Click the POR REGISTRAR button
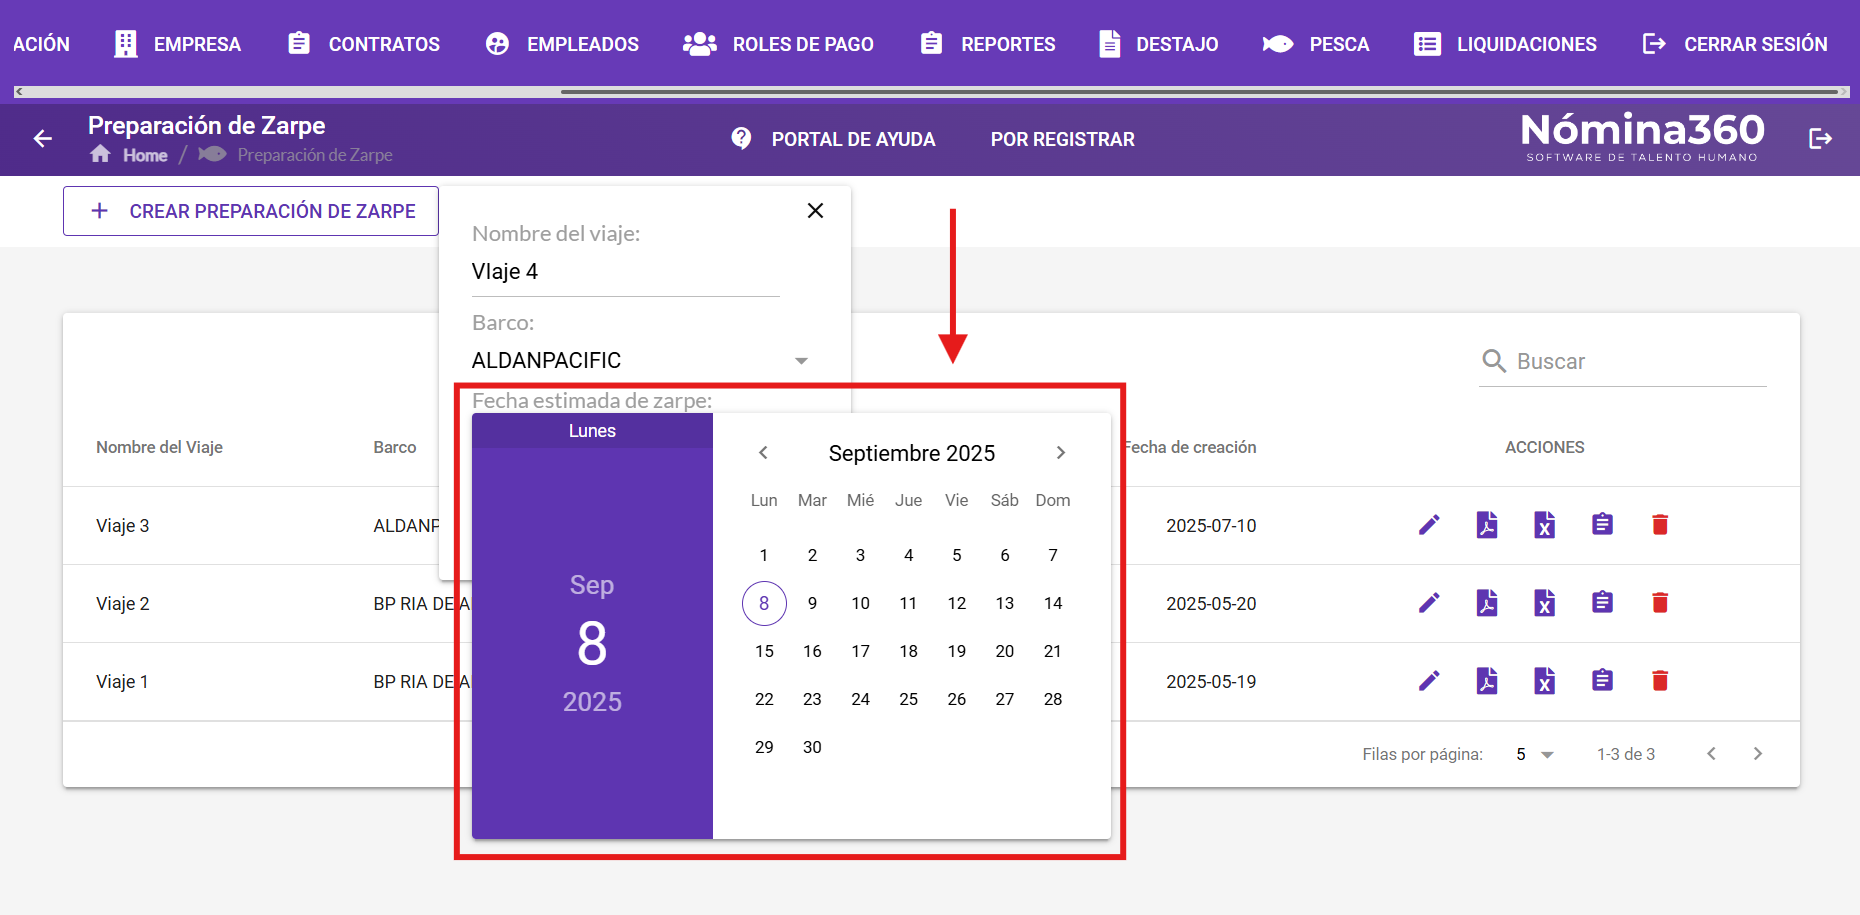 (x=1063, y=139)
